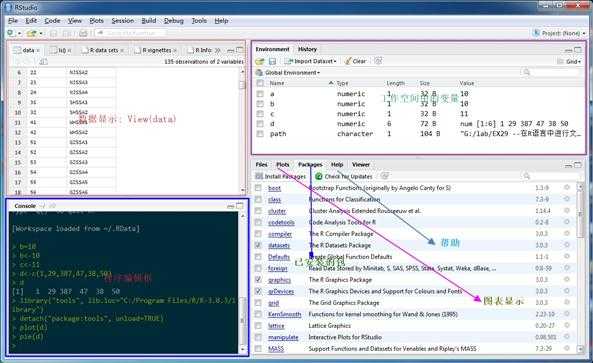Switch to the Viewer tab

361,164
